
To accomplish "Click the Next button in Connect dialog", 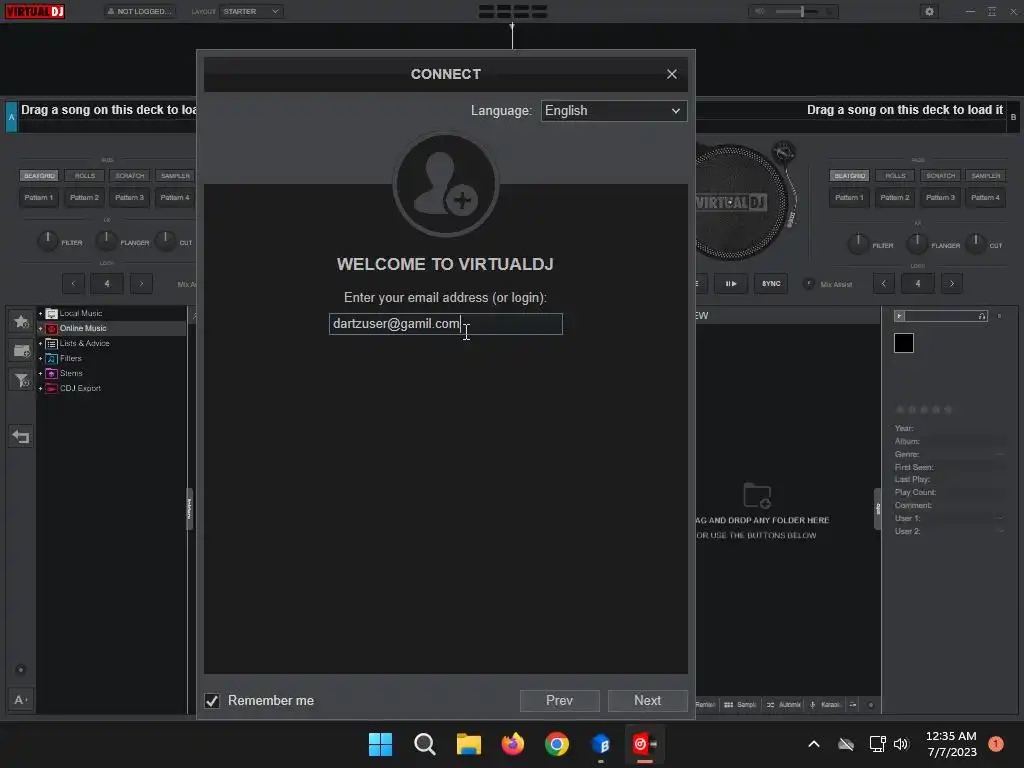I will click(x=647, y=701).
